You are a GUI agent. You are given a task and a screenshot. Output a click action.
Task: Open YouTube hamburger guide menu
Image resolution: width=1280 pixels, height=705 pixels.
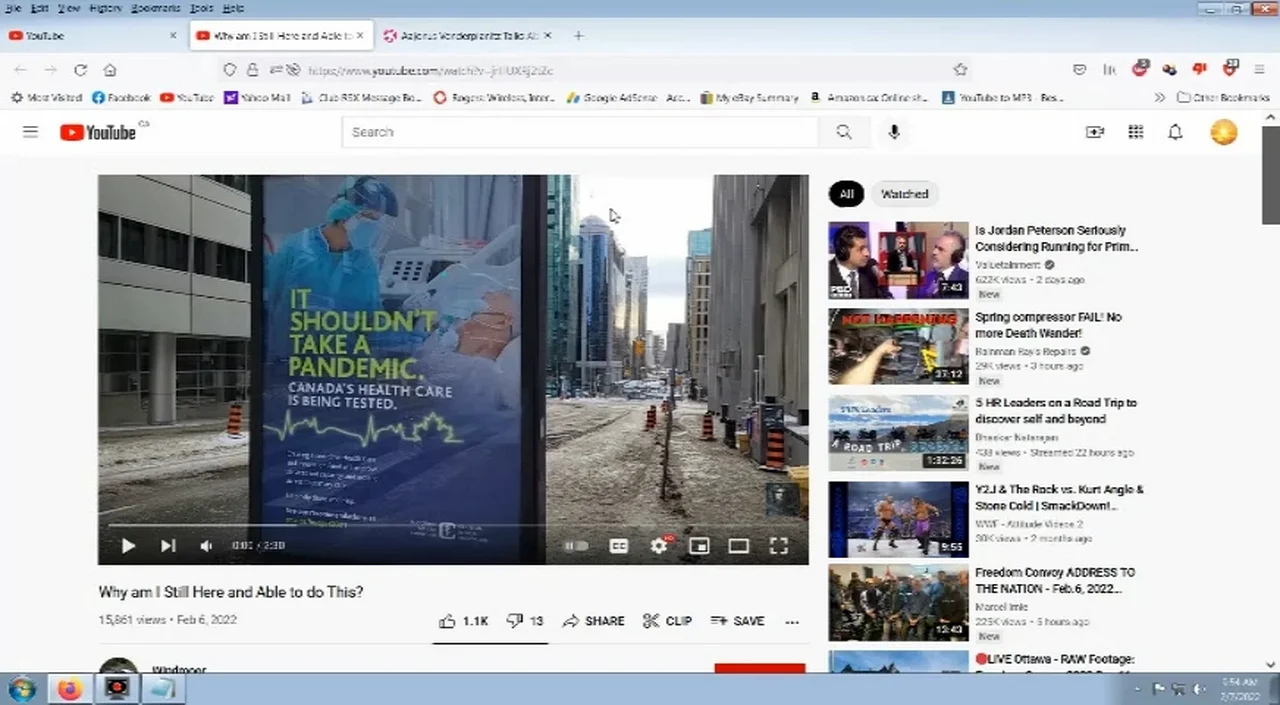click(x=30, y=132)
